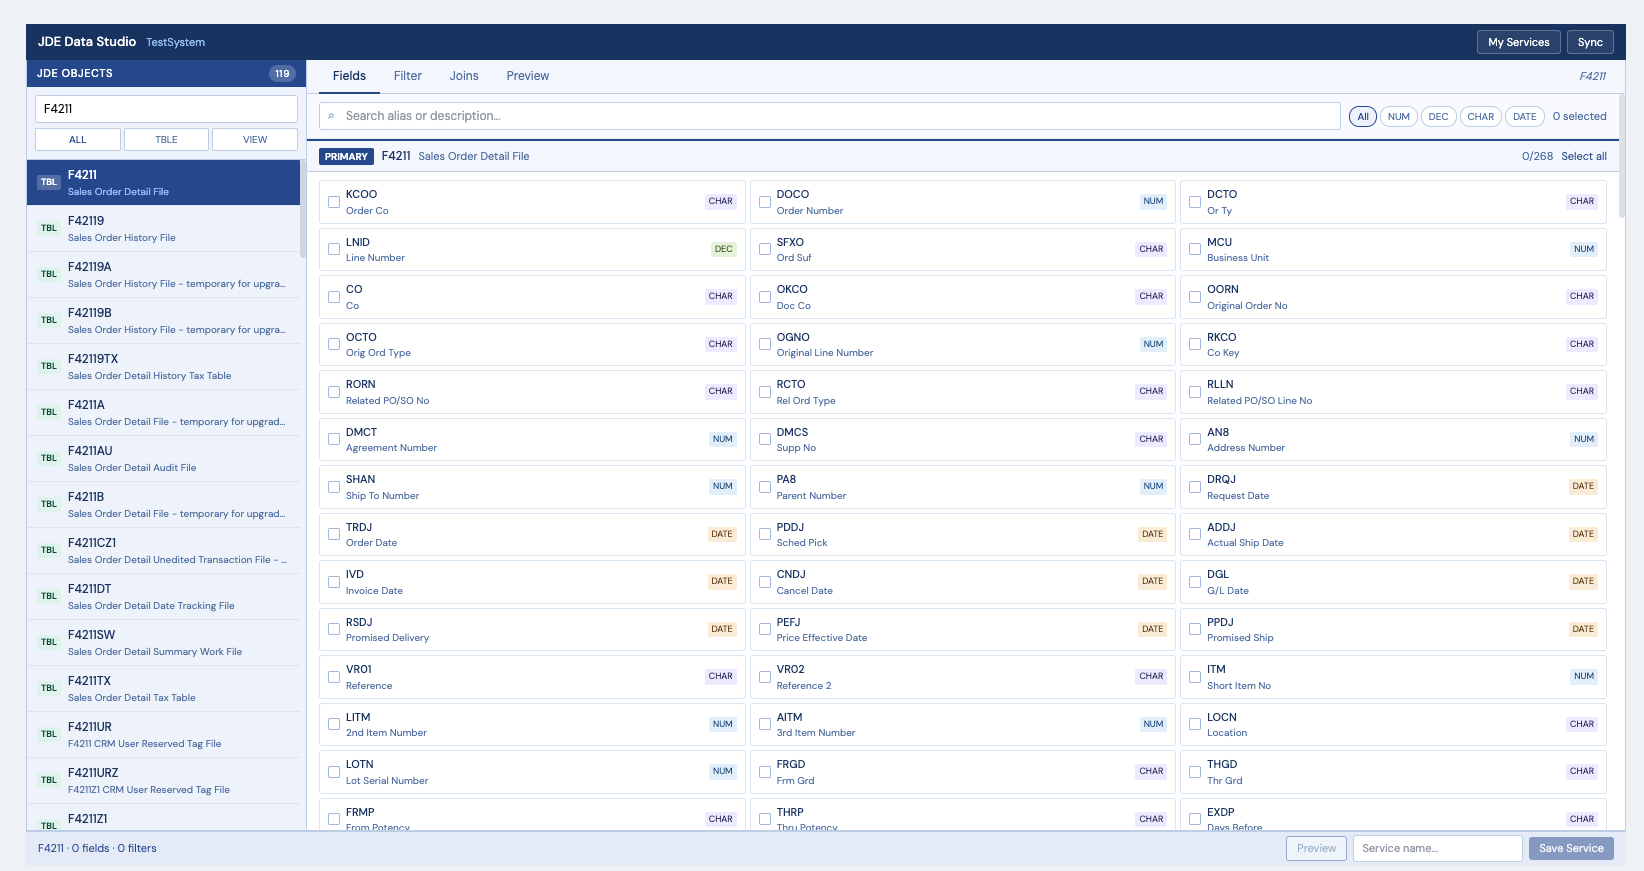Tick the KCOO Order Co checkbox

[x=334, y=202]
